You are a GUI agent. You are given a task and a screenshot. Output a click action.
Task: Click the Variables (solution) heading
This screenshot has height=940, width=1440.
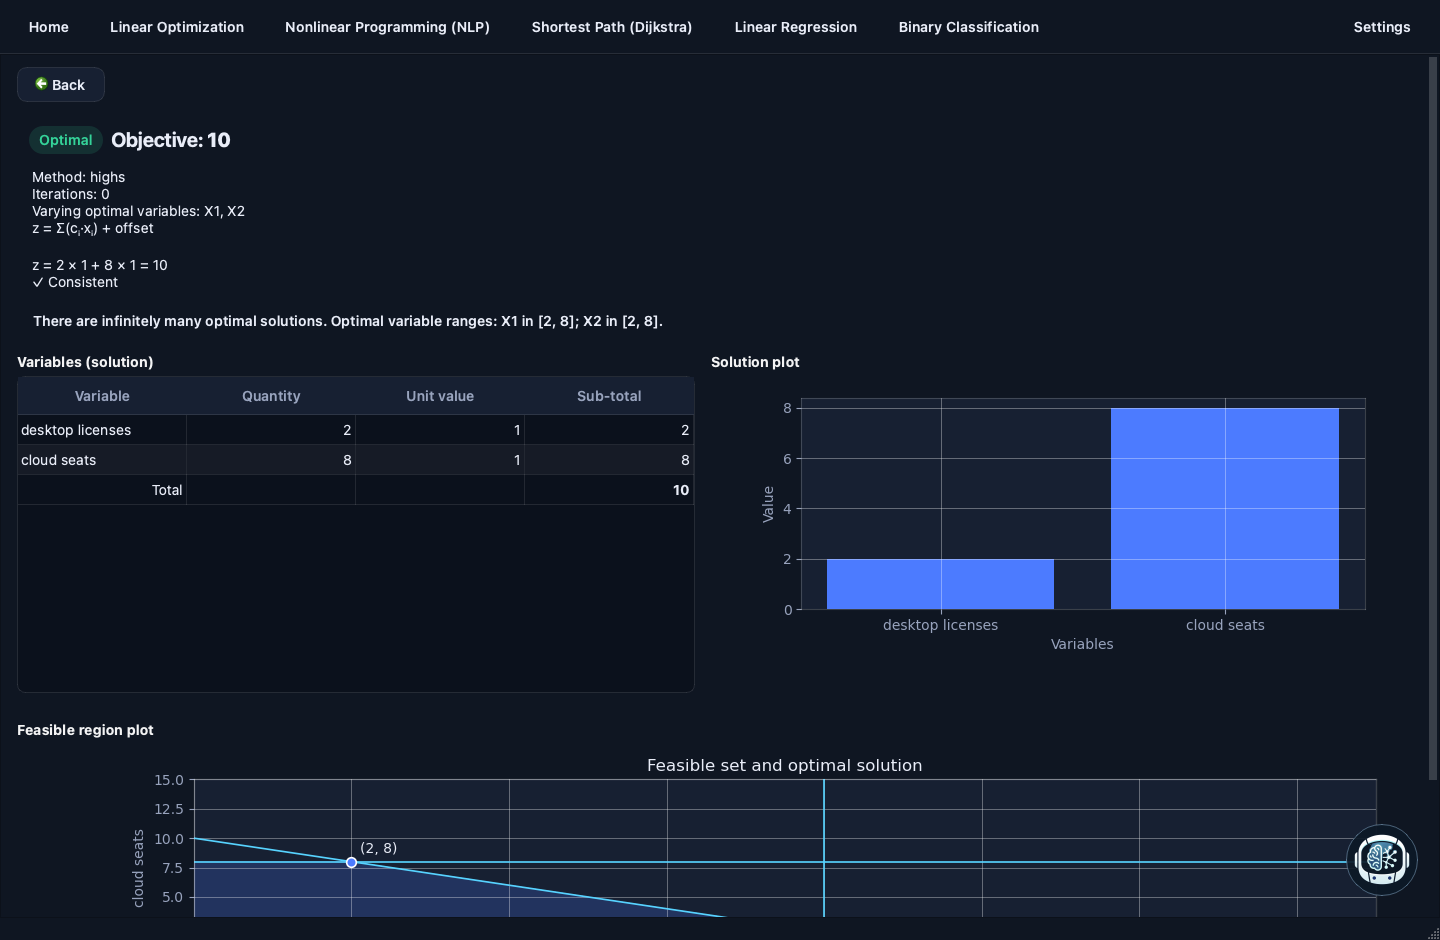[85, 362]
